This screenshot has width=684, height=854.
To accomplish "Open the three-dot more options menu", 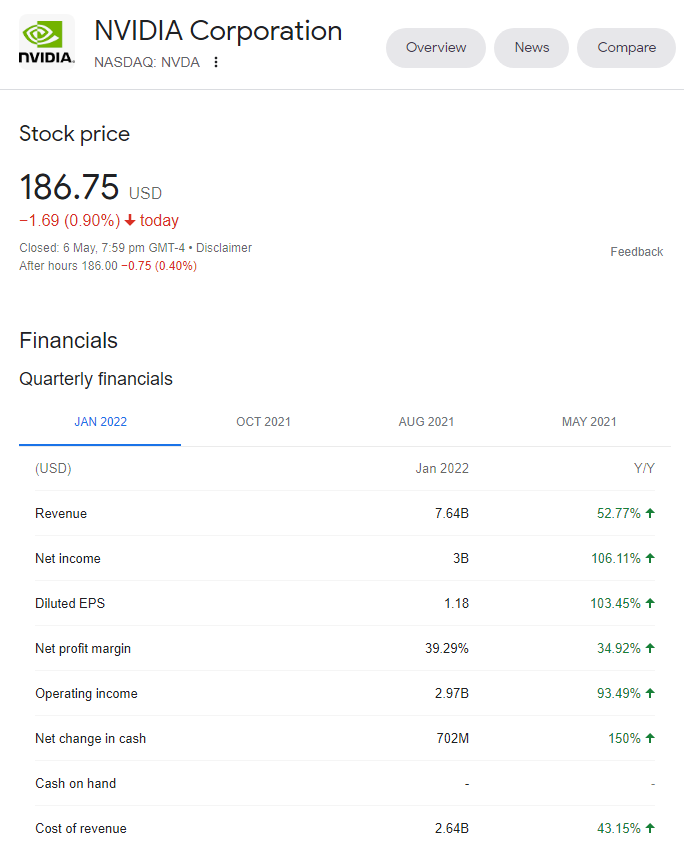I will (216, 62).
